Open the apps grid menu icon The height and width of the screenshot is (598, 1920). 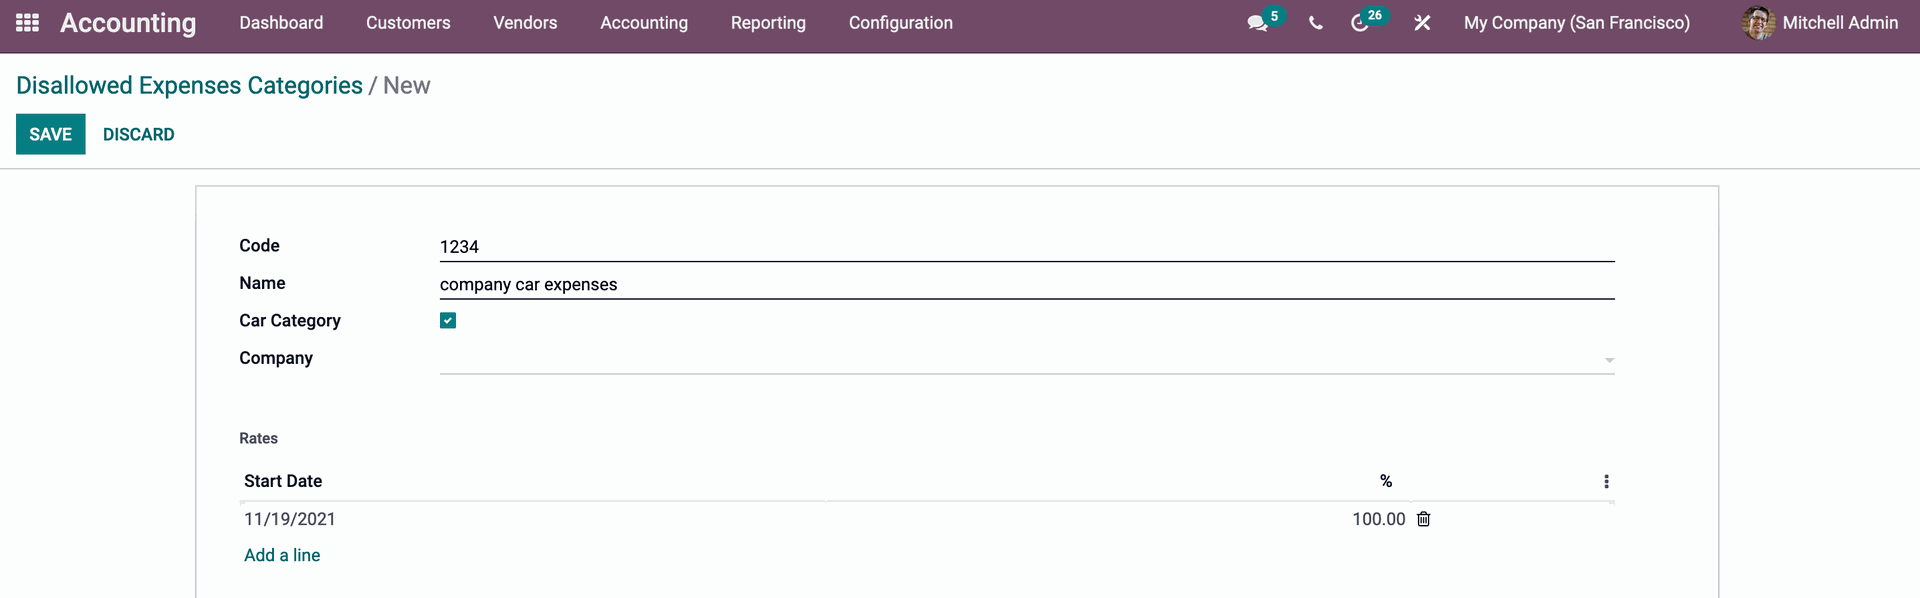[x=28, y=22]
